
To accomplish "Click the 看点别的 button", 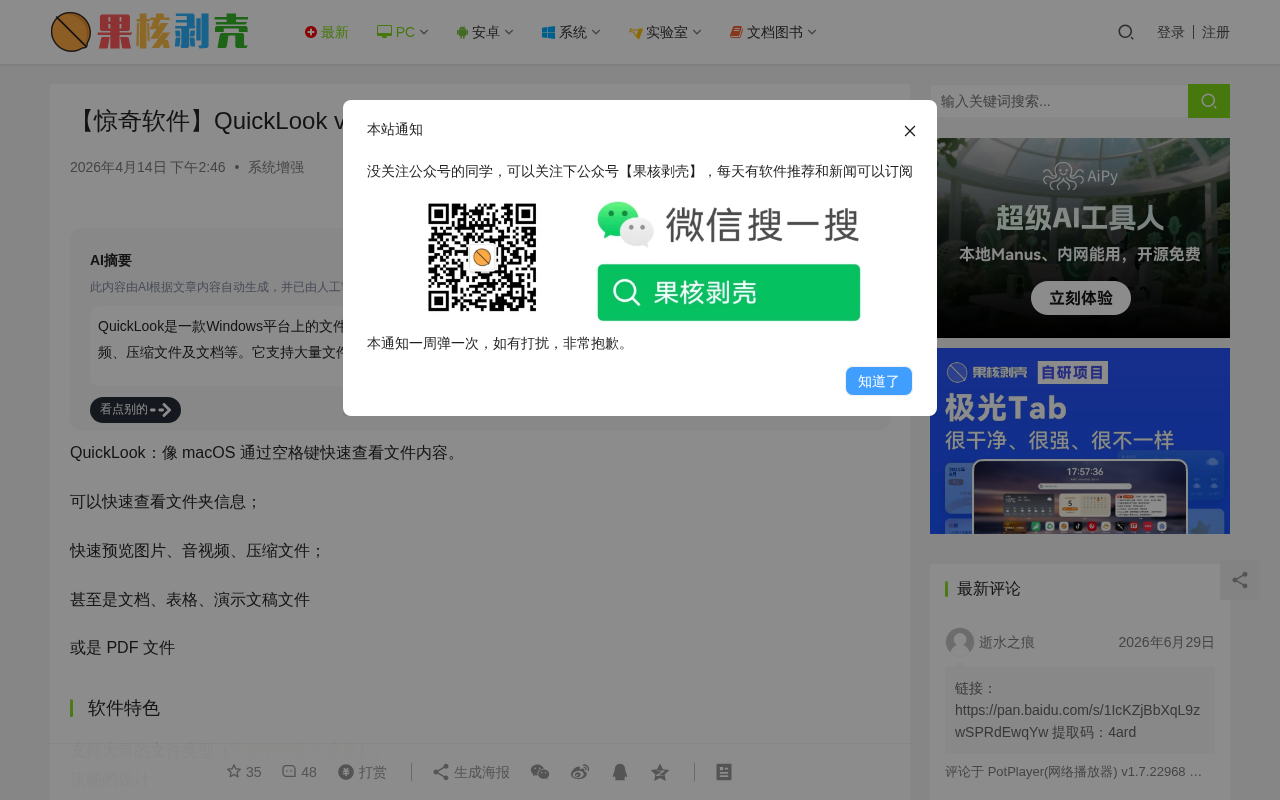I will [x=135, y=410].
